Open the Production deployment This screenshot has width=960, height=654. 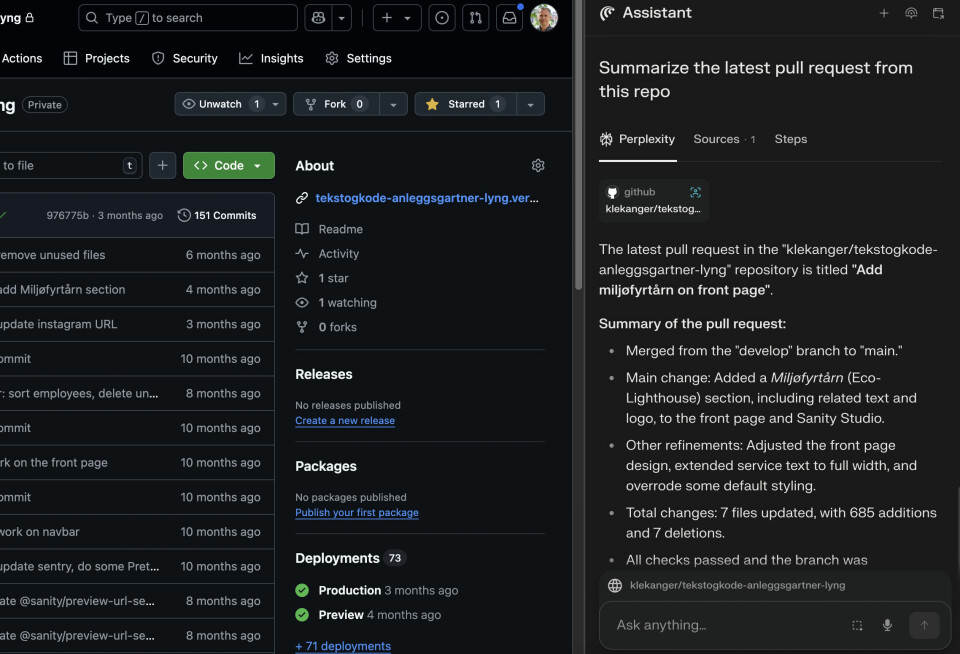pyautogui.click(x=350, y=590)
